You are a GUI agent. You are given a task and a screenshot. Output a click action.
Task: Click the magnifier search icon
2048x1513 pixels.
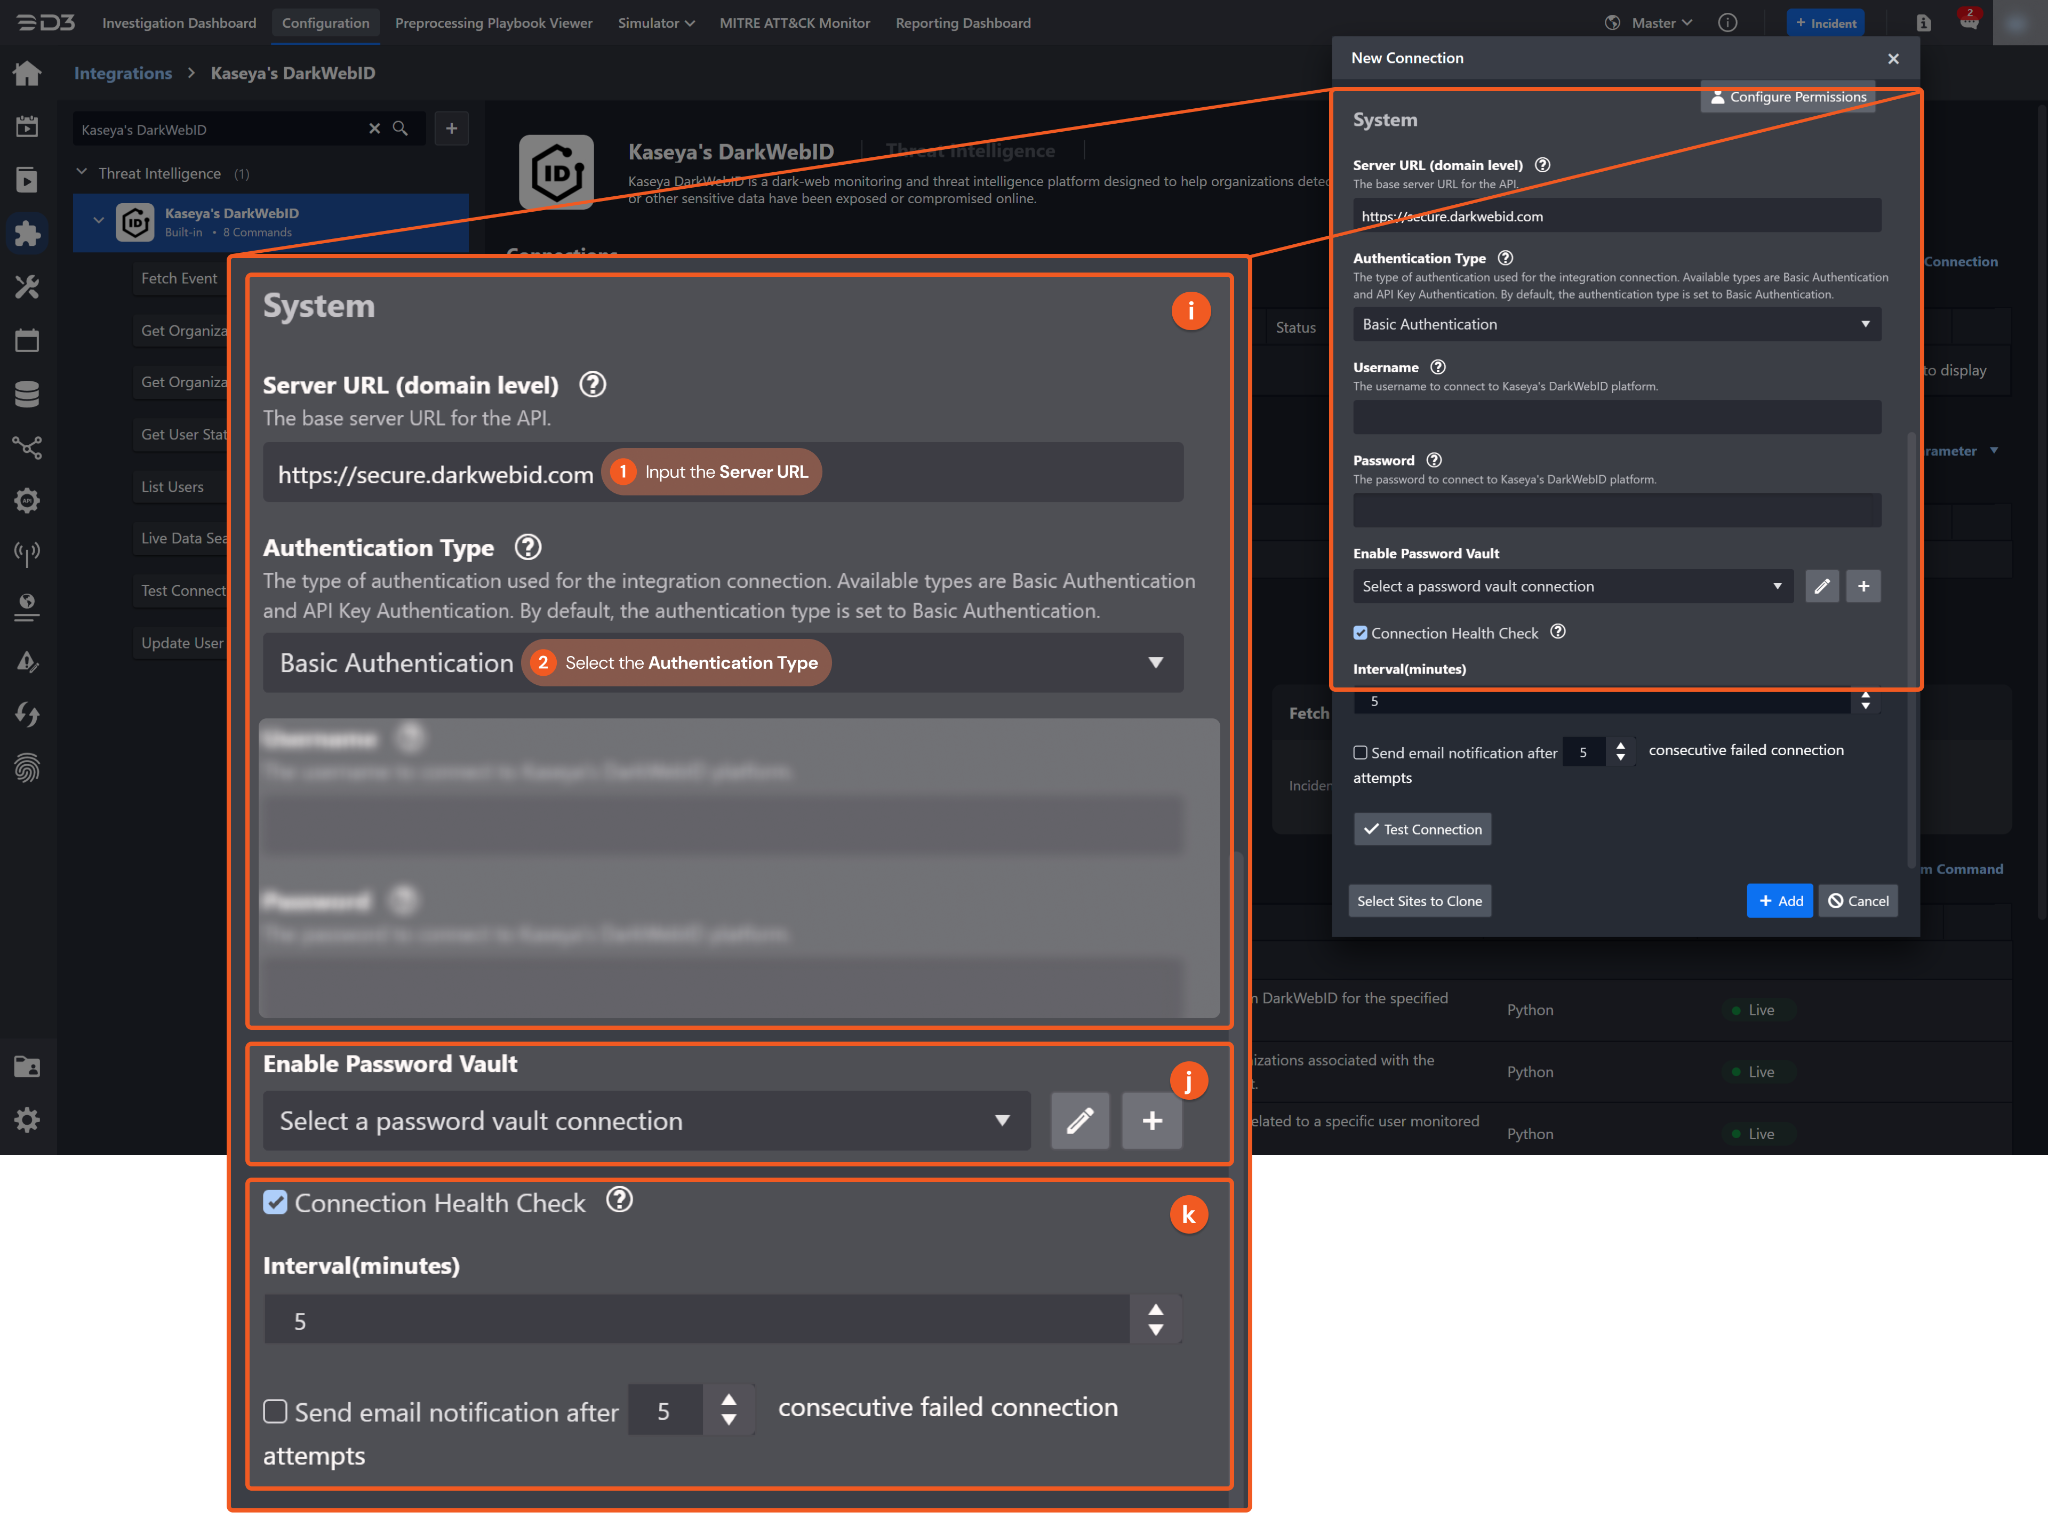(x=400, y=129)
